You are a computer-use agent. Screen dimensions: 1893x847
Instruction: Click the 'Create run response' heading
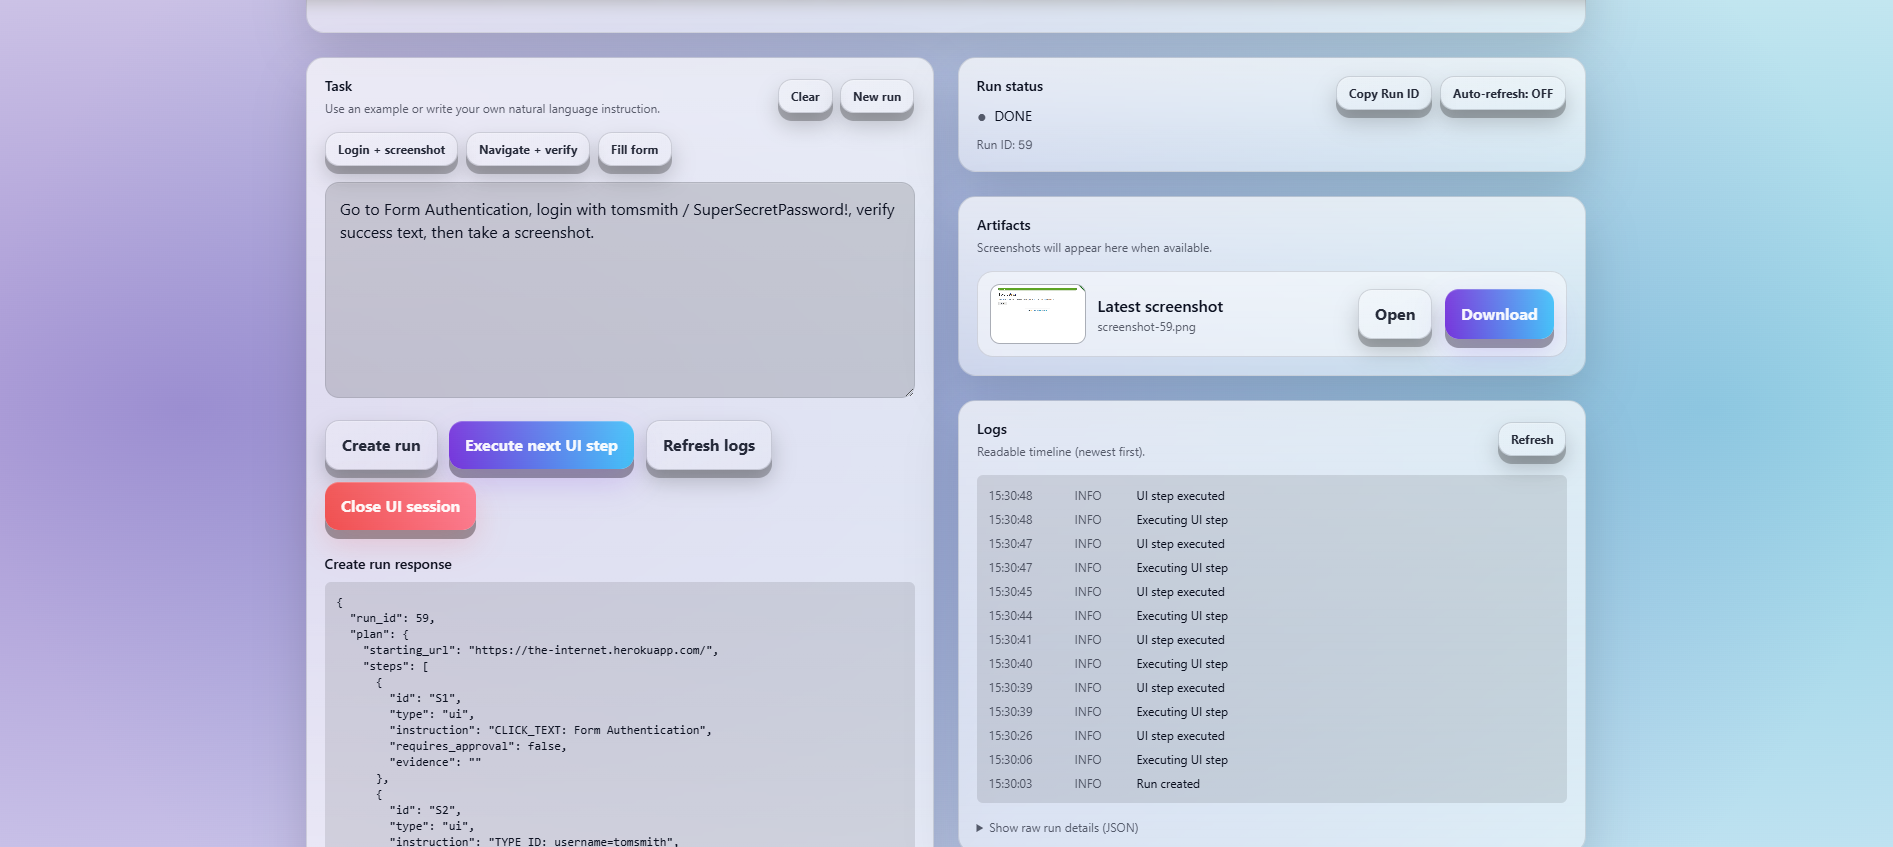388,565
